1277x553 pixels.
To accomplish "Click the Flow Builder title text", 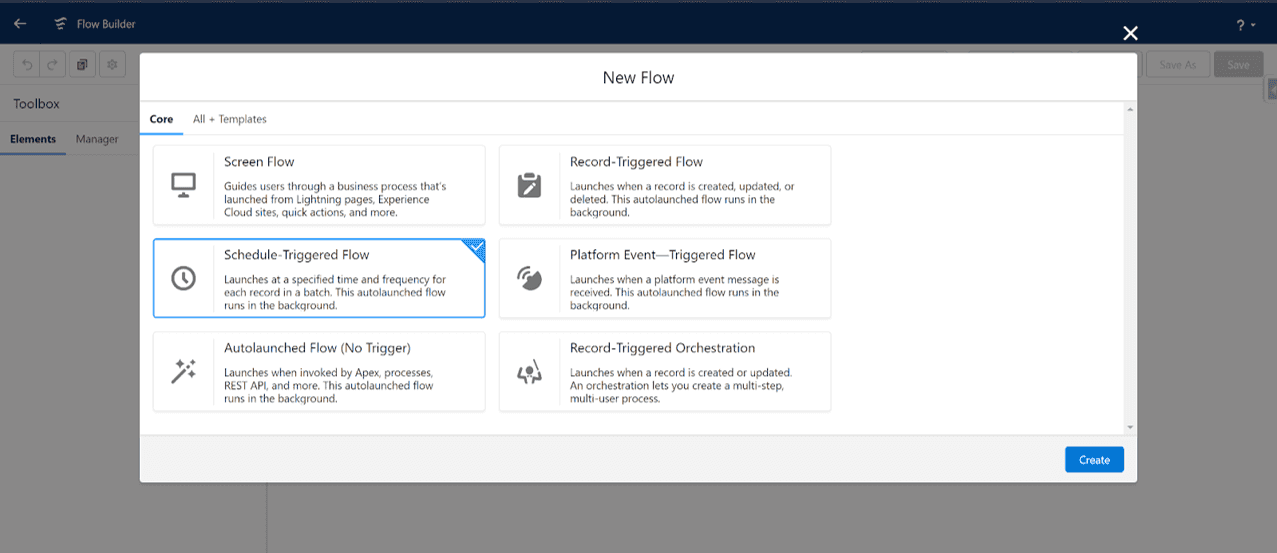I will pyautogui.click(x=106, y=24).
